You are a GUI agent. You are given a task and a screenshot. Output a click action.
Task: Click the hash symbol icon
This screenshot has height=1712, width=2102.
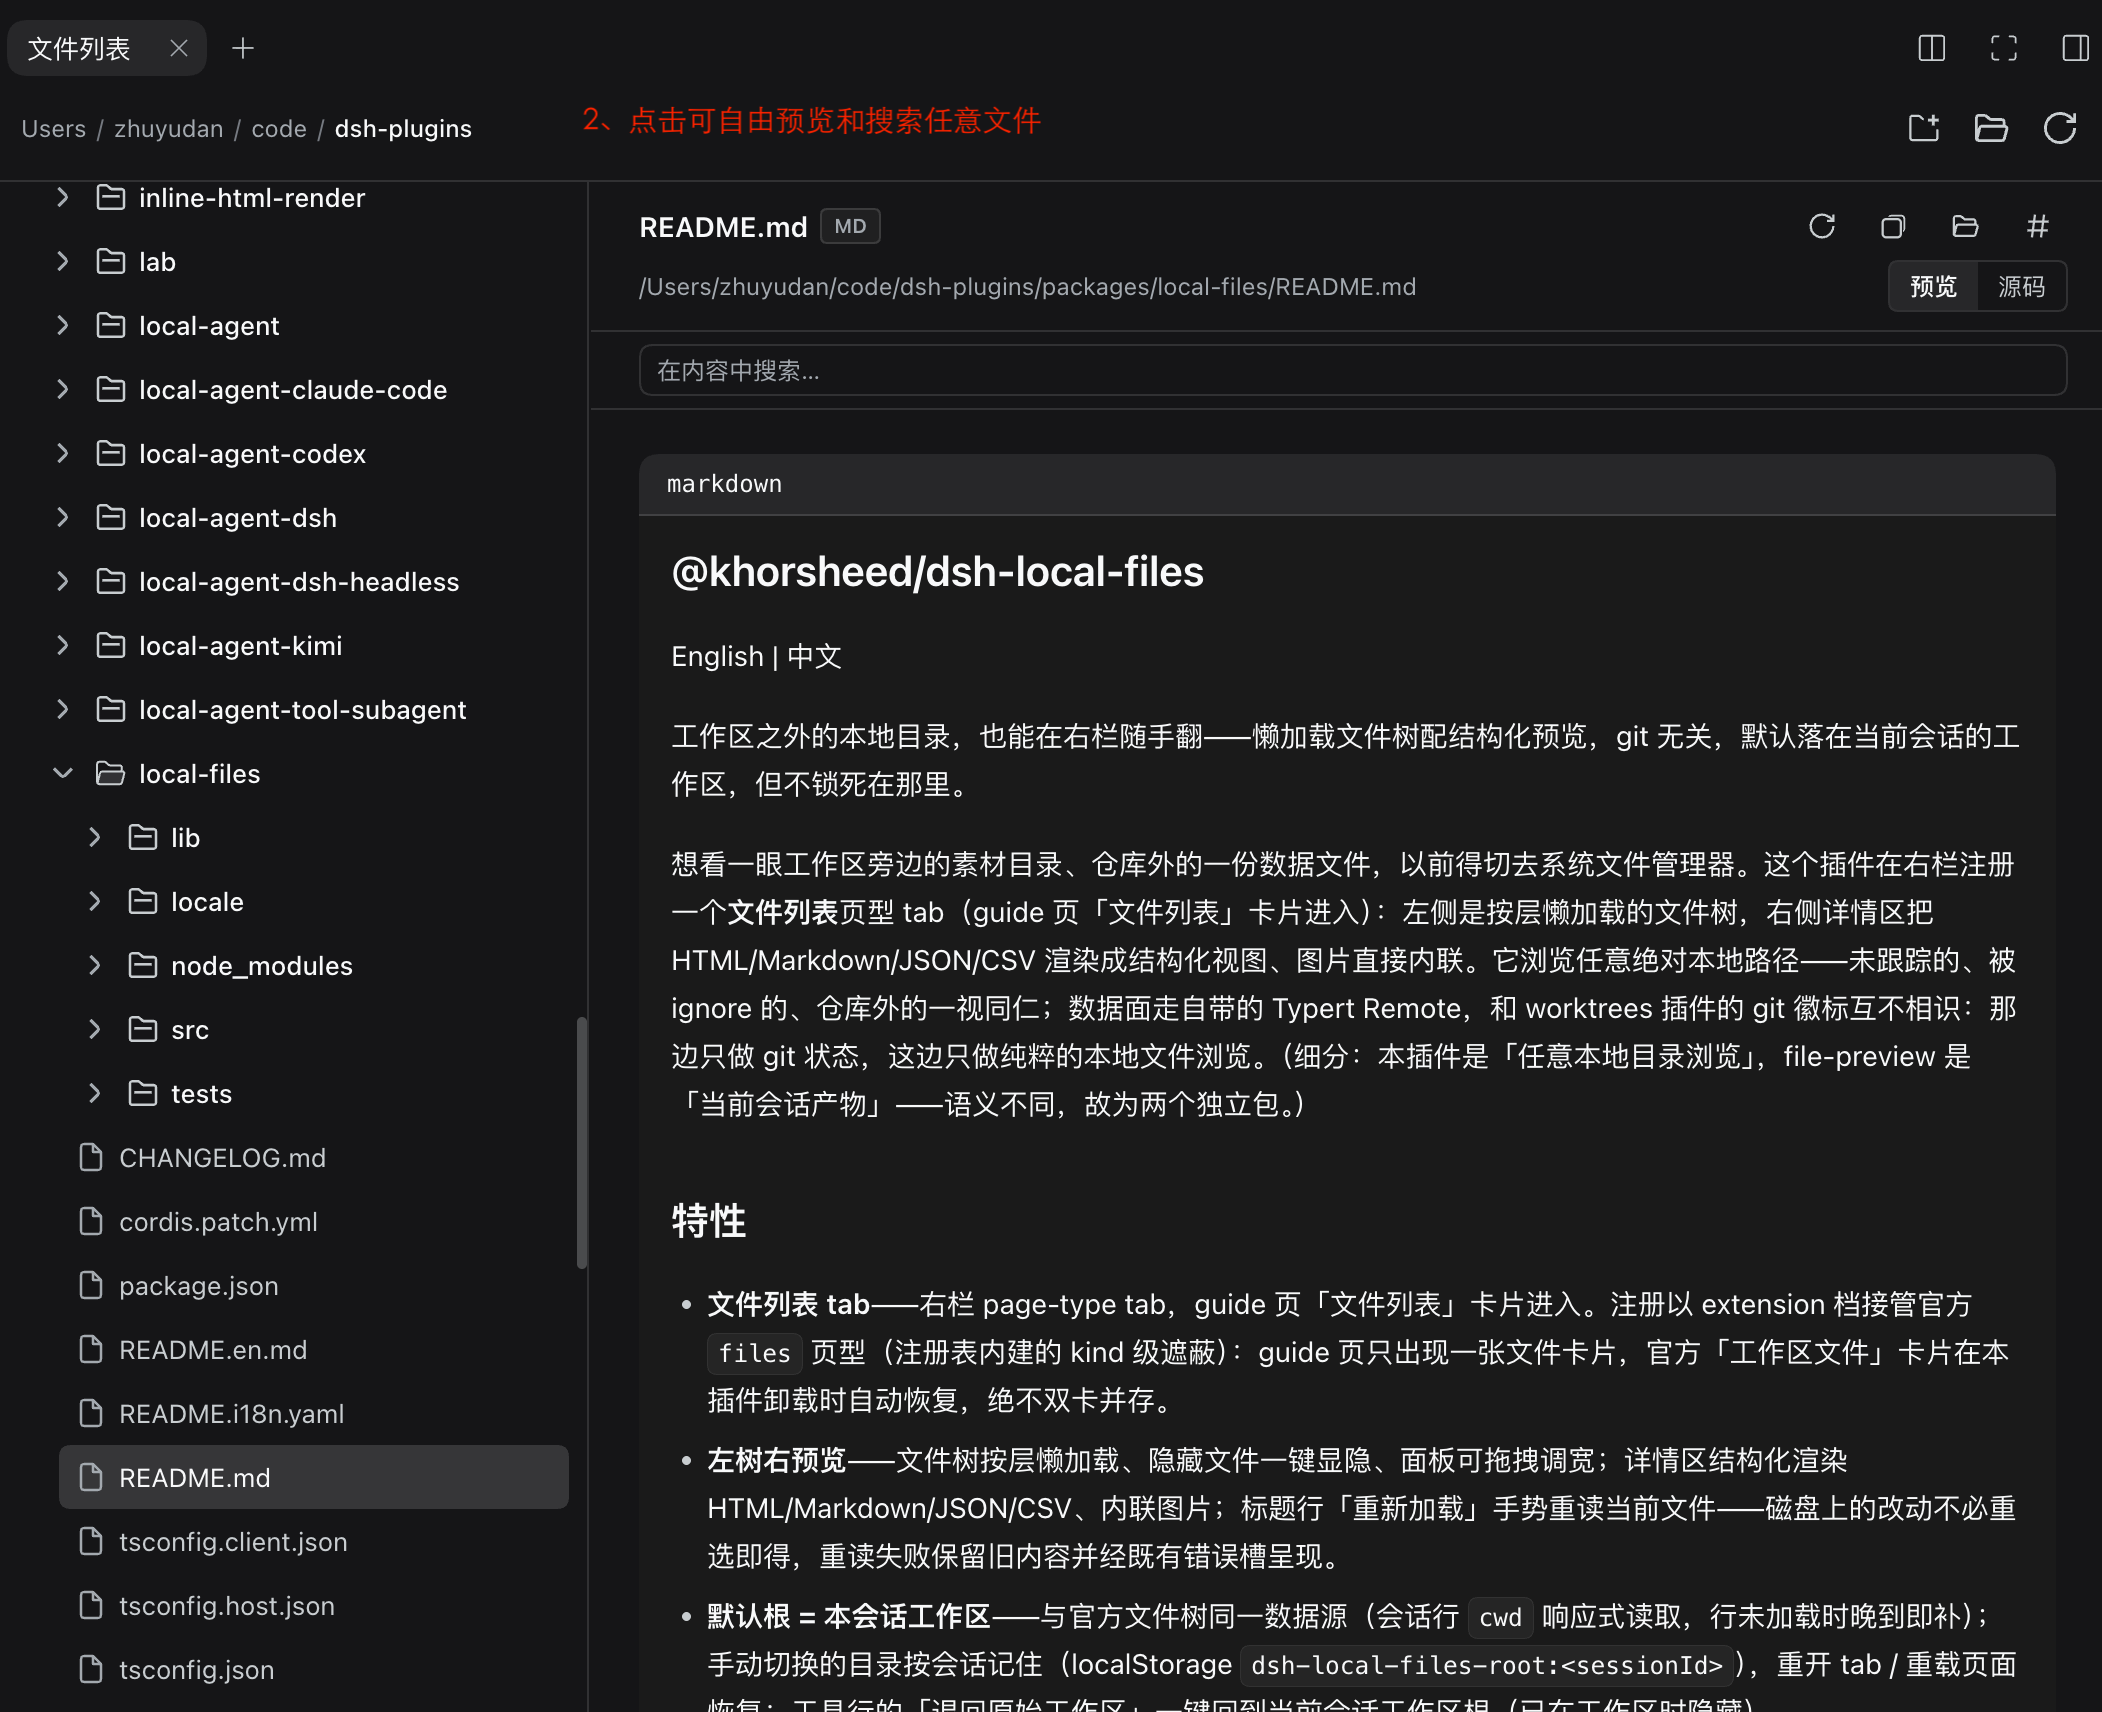(2038, 226)
